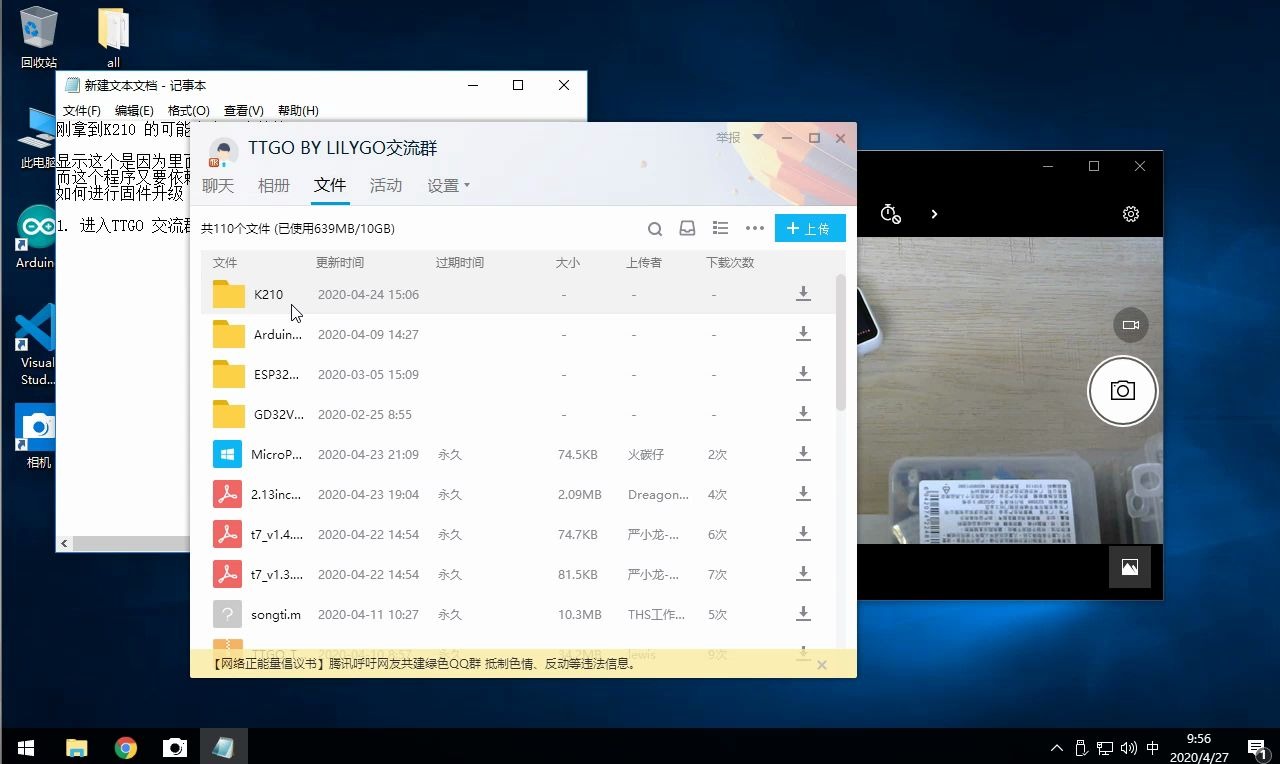Open Chrome from the taskbar
The image size is (1280, 764).
click(x=126, y=747)
